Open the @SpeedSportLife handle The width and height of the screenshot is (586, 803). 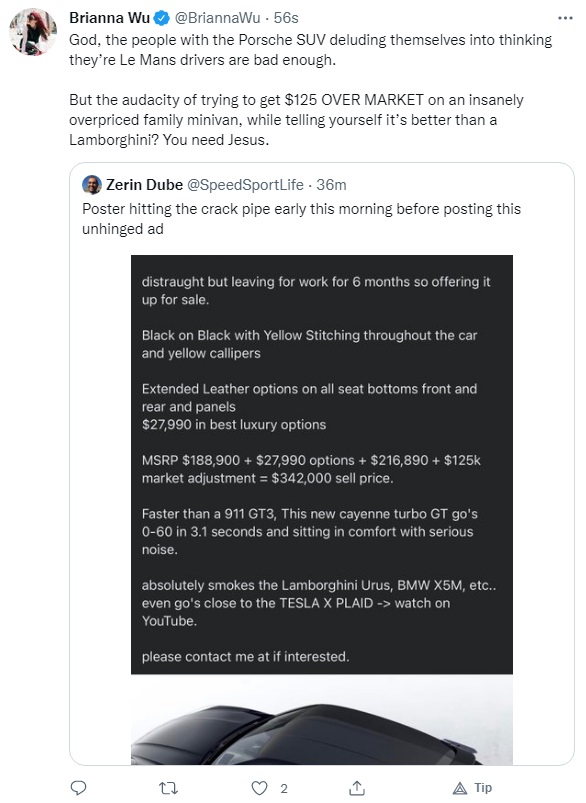(x=245, y=185)
